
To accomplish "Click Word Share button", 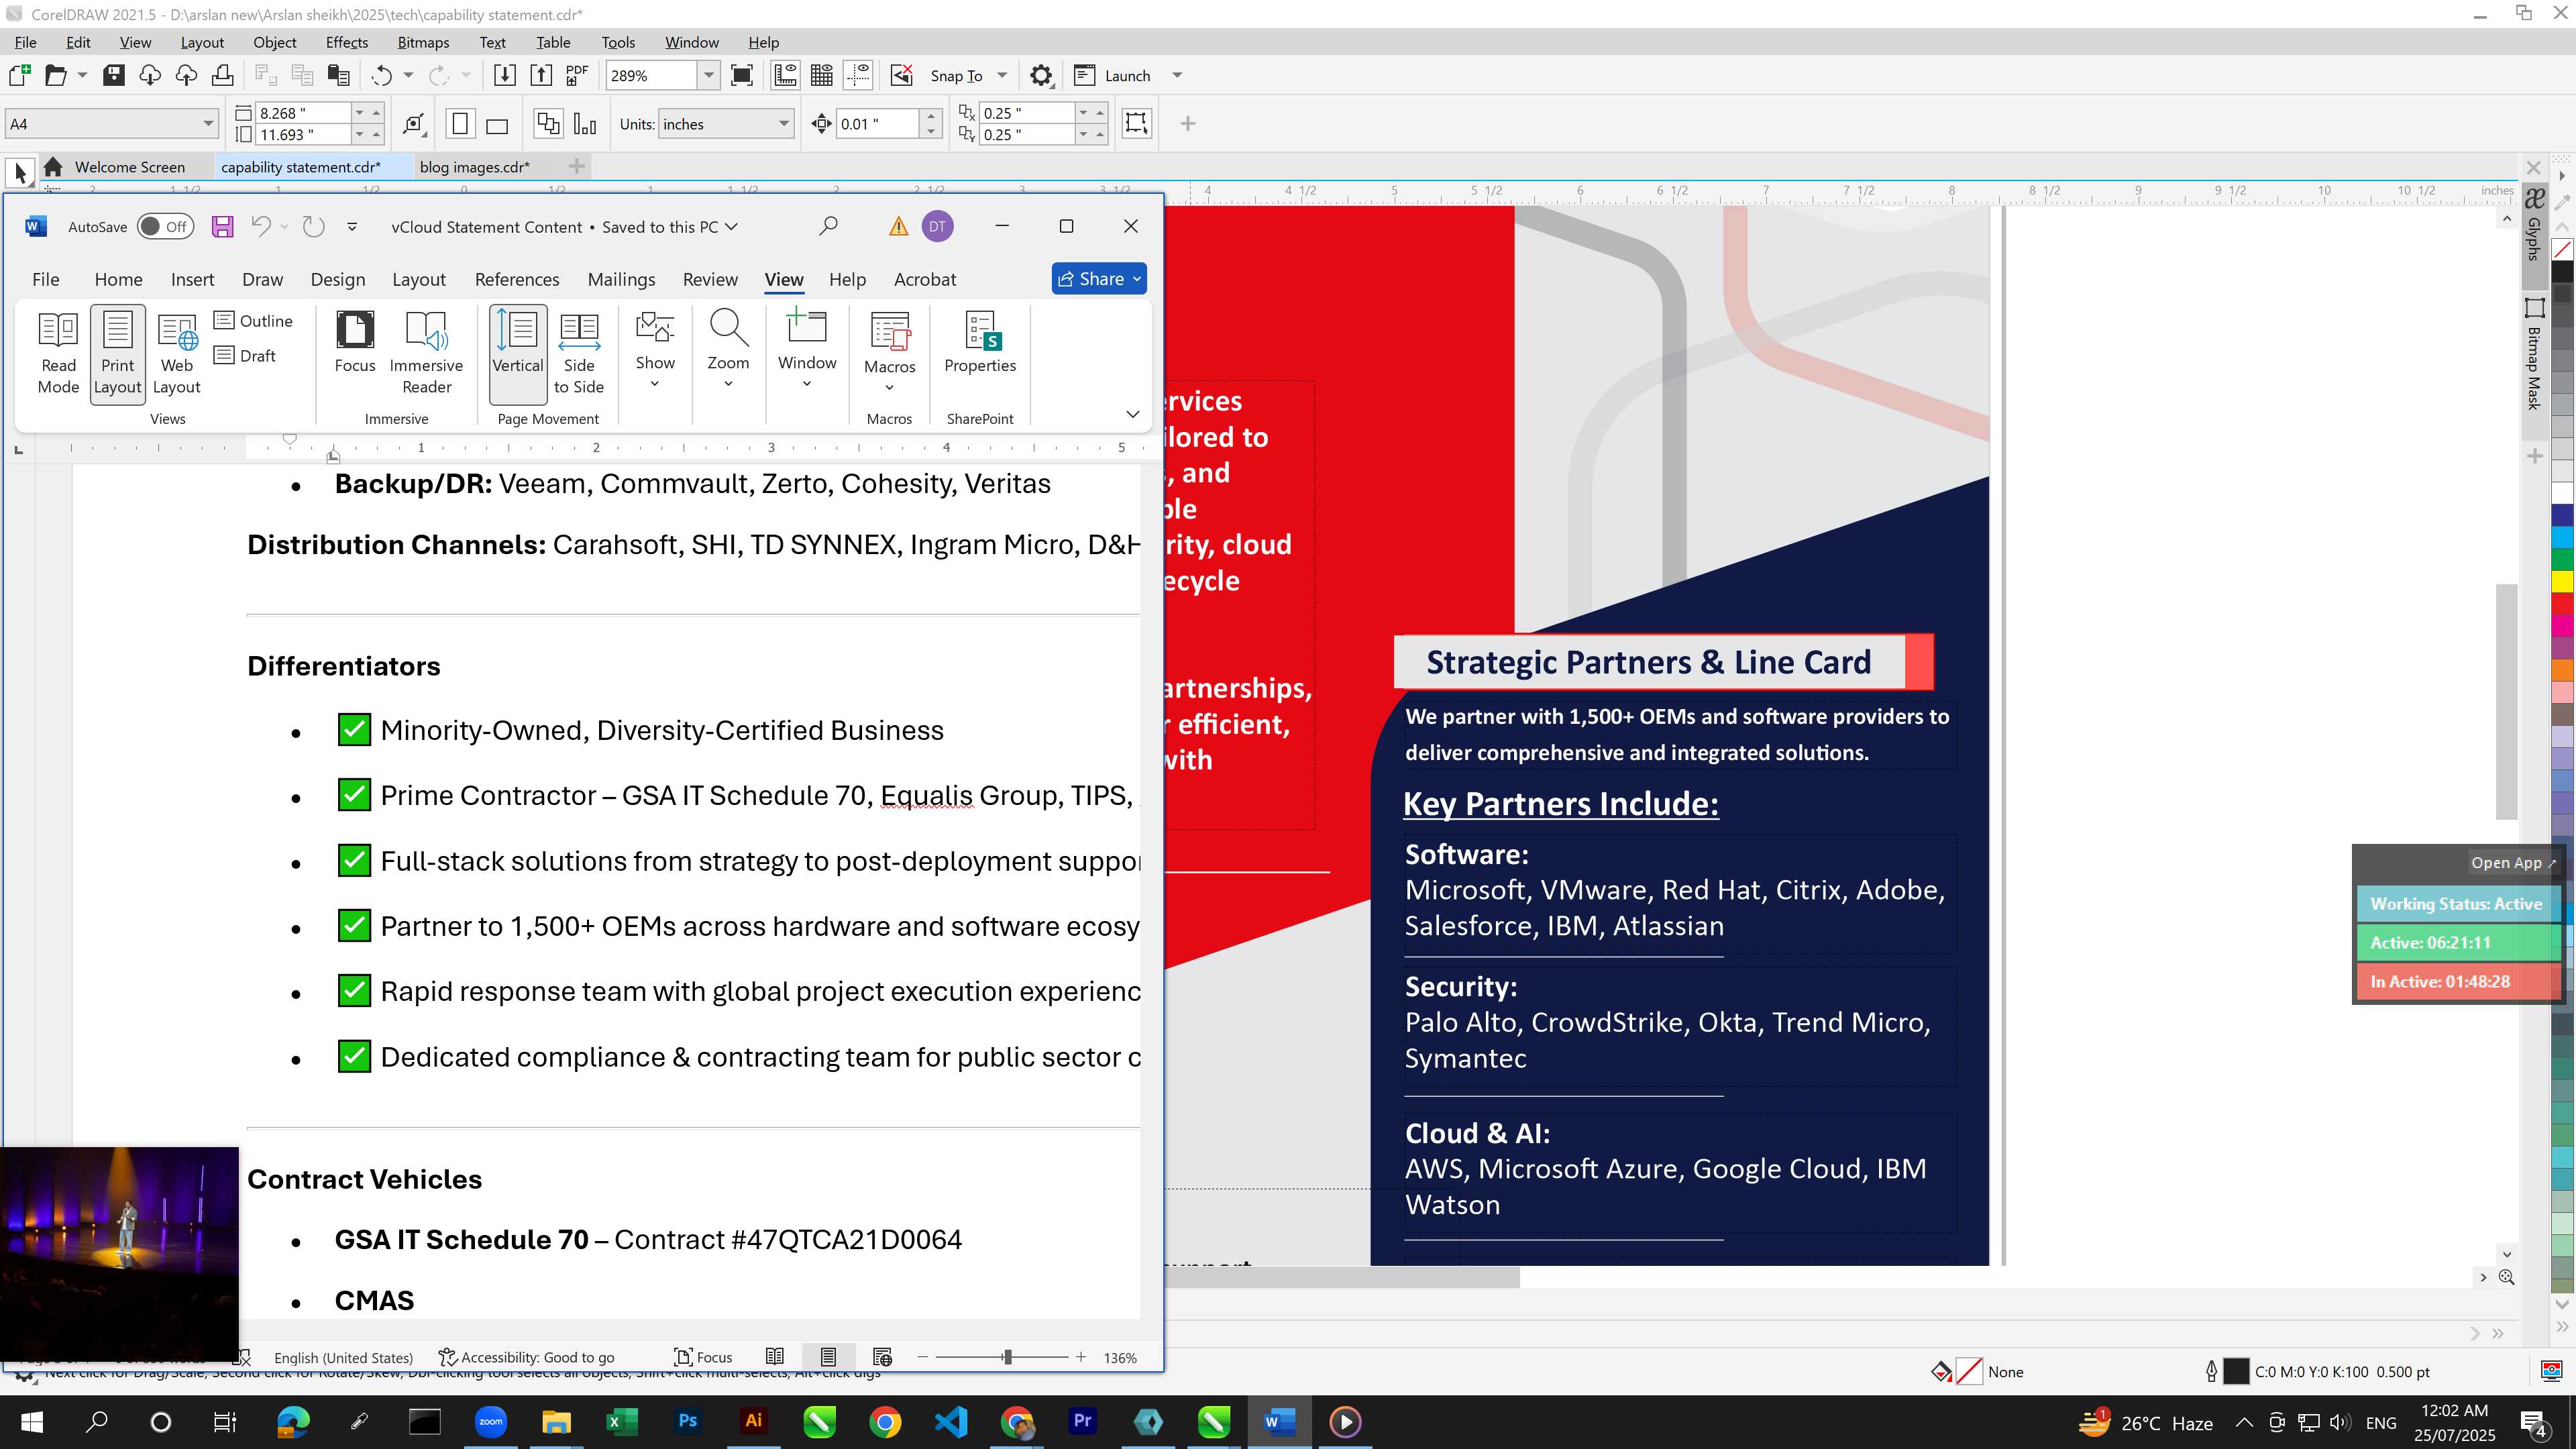I will (1099, 279).
